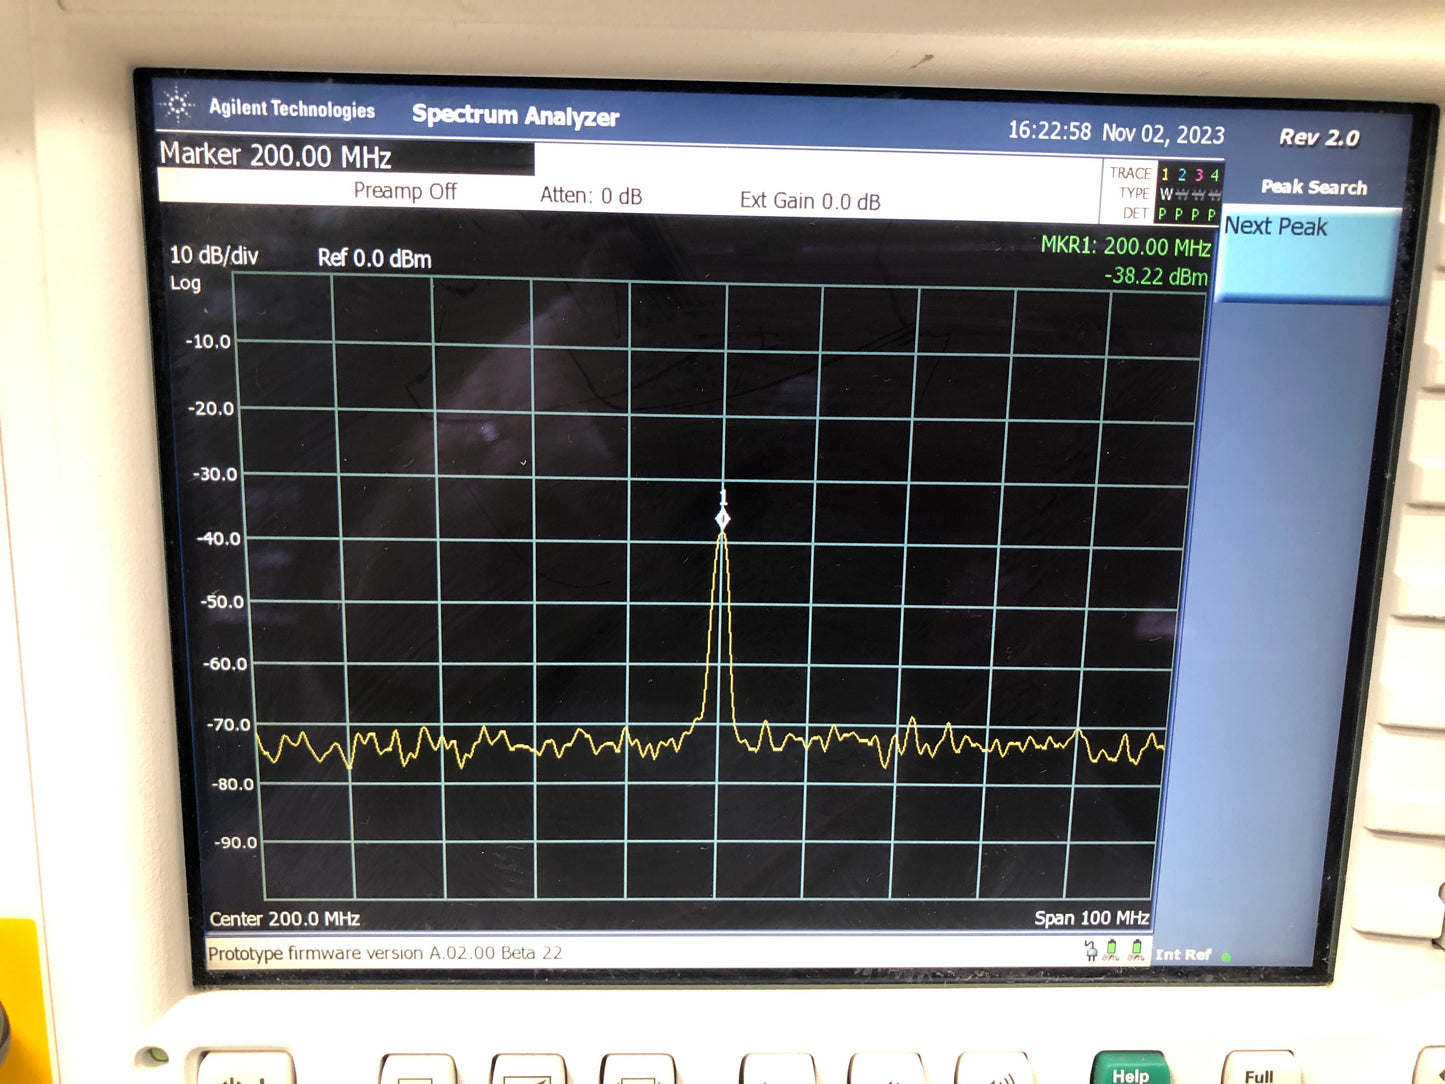Select cyan trace 2 in trace panel
Image resolution: width=1445 pixels, height=1084 pixels.
coord(1182,174)
